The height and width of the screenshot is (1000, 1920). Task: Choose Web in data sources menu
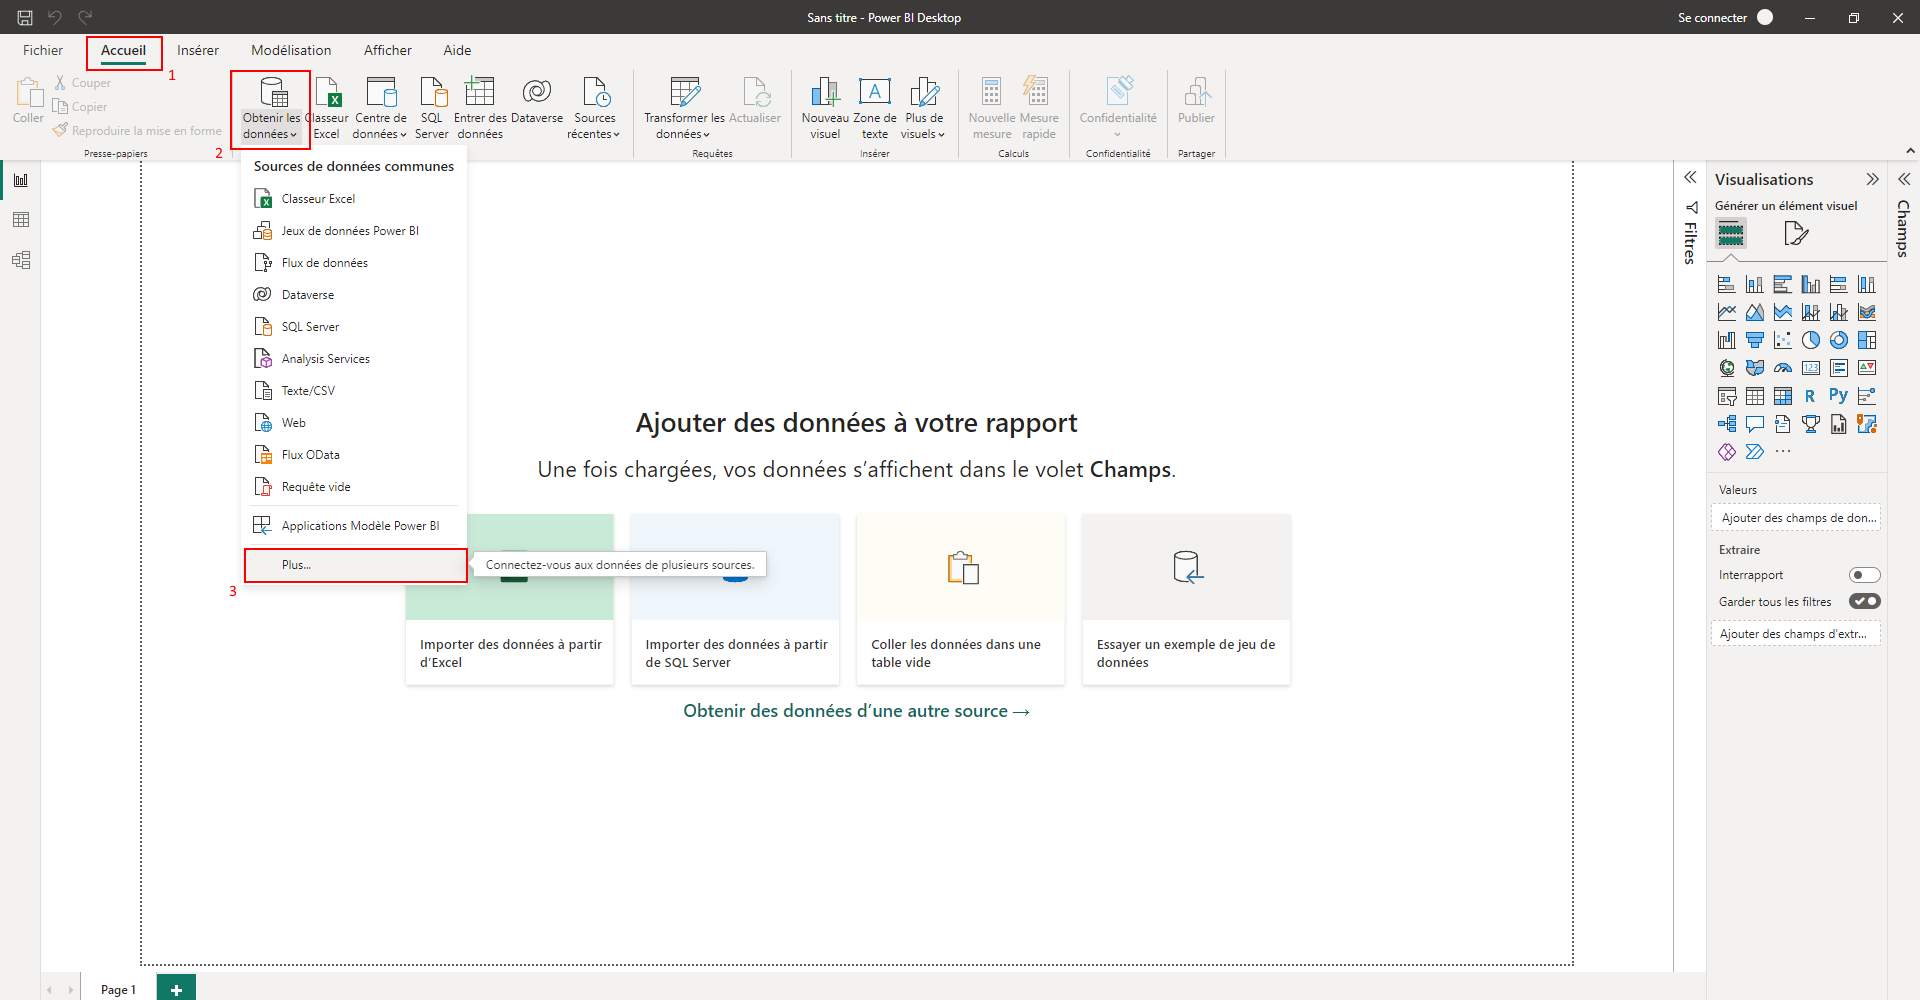(x=355, y=423)
